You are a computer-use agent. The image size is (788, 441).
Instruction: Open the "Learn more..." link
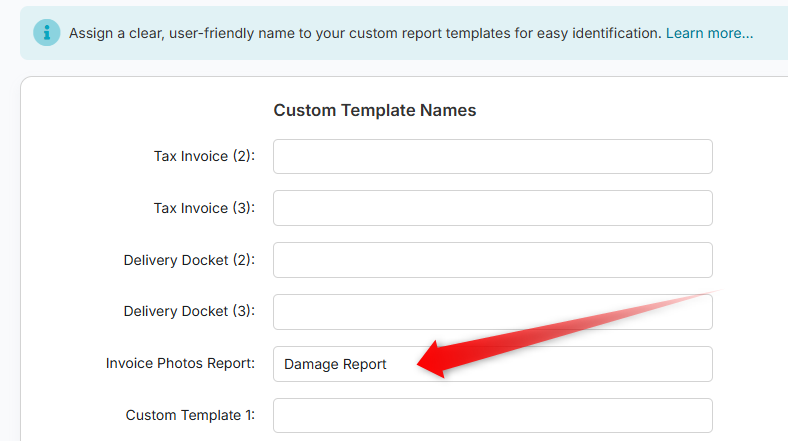[709, 33]
